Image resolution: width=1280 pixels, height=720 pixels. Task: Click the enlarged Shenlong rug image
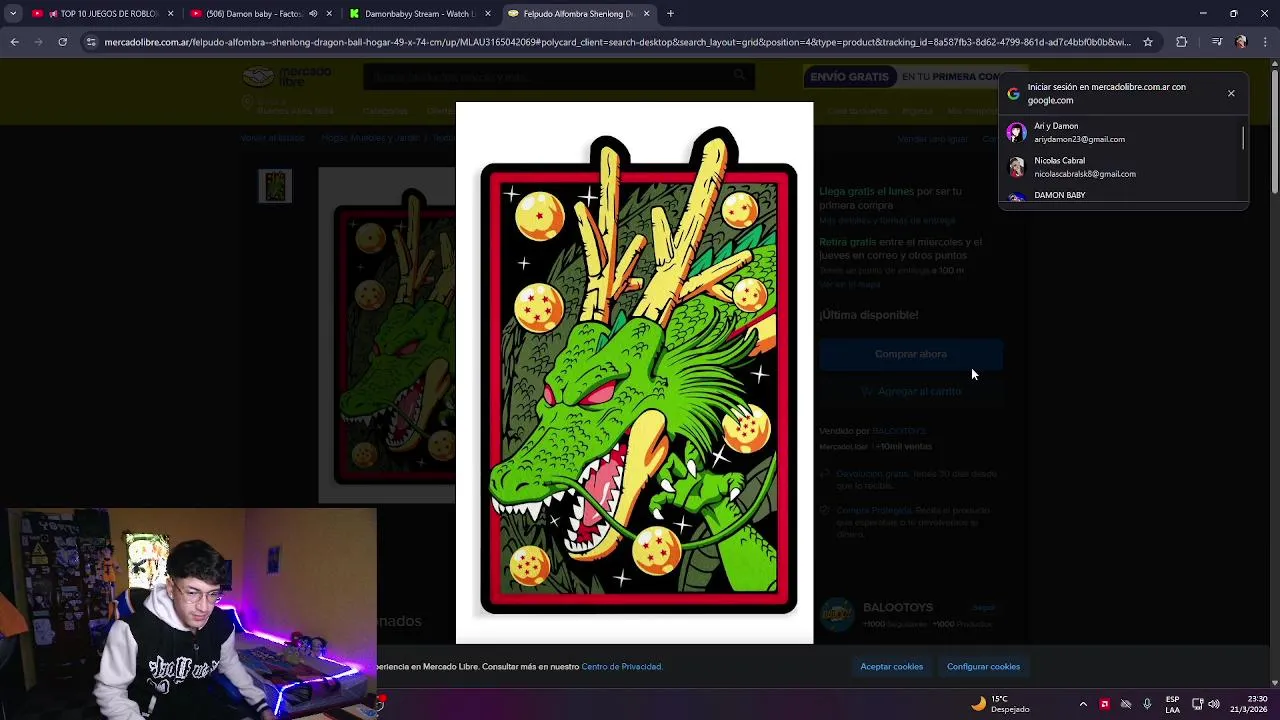(635, 372)
